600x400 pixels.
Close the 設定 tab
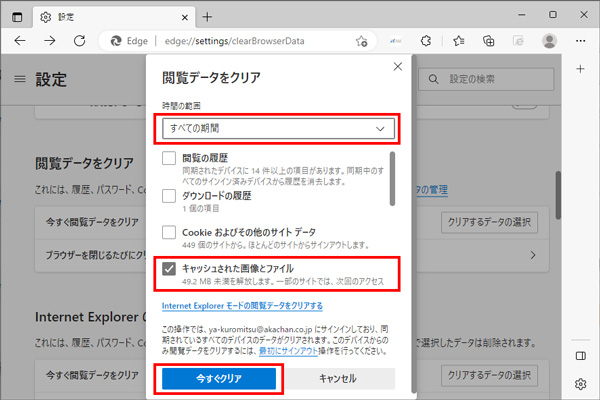[x=184, y=17]
